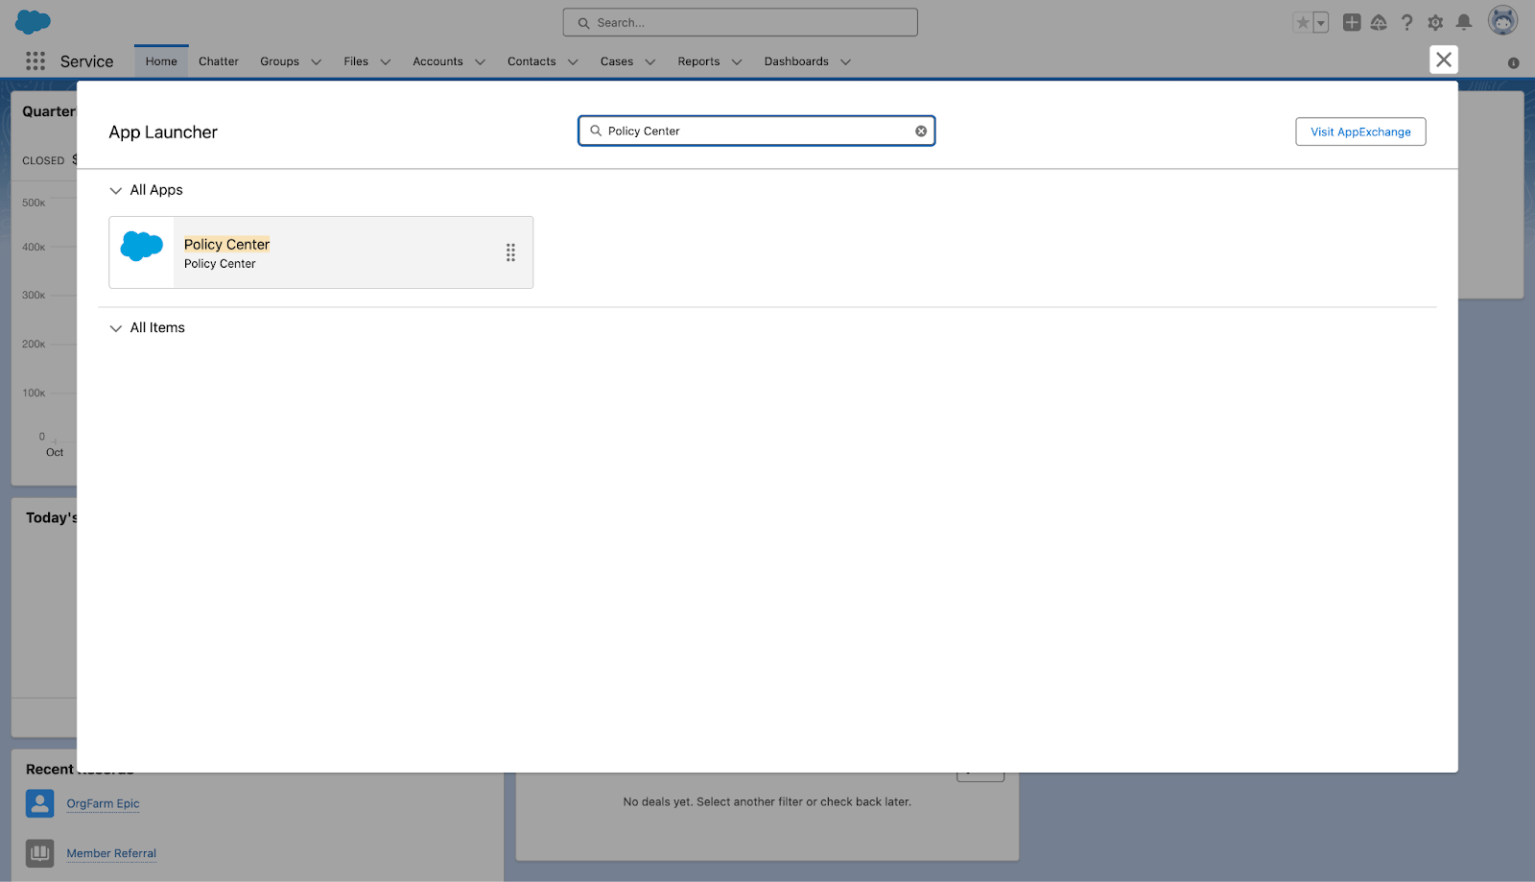The height and width of the screenshot is (882, 1535).
Task: Click the Visit AppExchange button
Action: (1360, 131)
